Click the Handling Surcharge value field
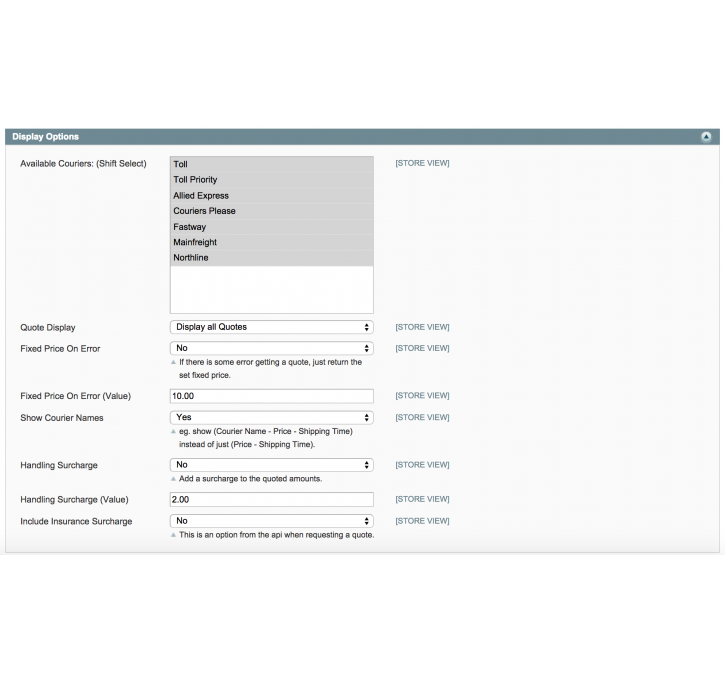The image size is (725, 680). pos(271,499)
